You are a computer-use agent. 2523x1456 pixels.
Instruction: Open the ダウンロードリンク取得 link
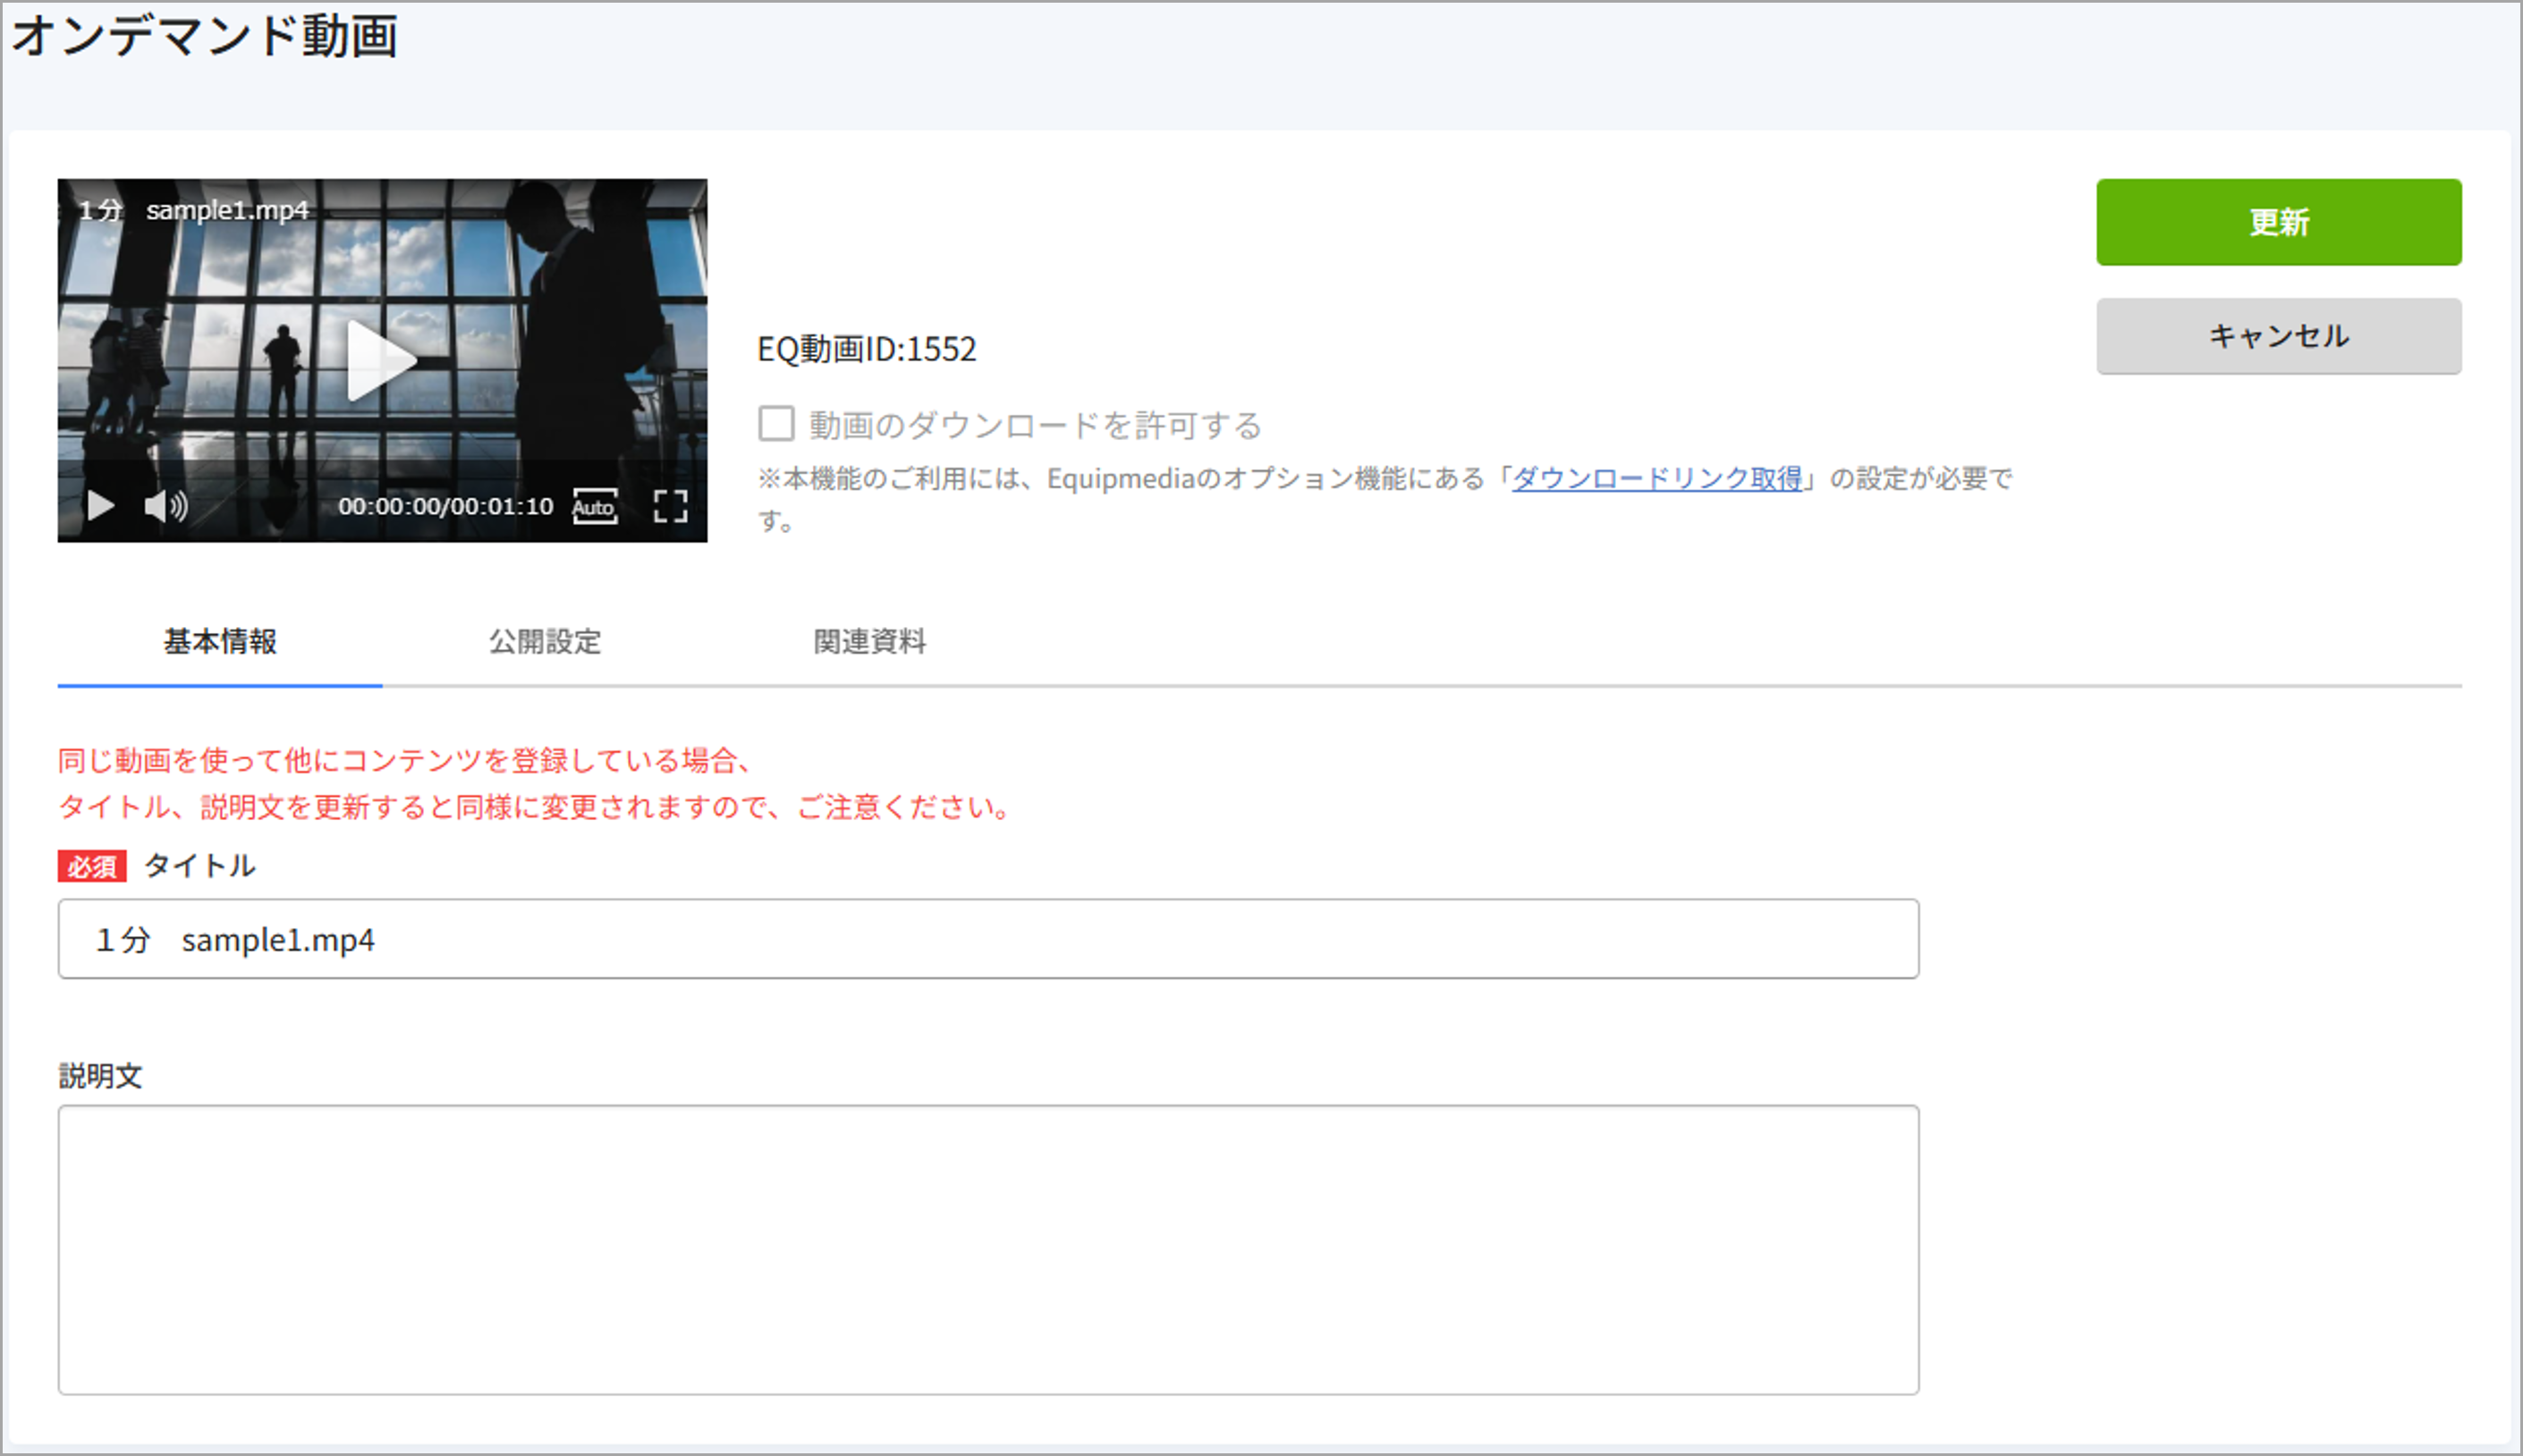tap(1656, 479)
